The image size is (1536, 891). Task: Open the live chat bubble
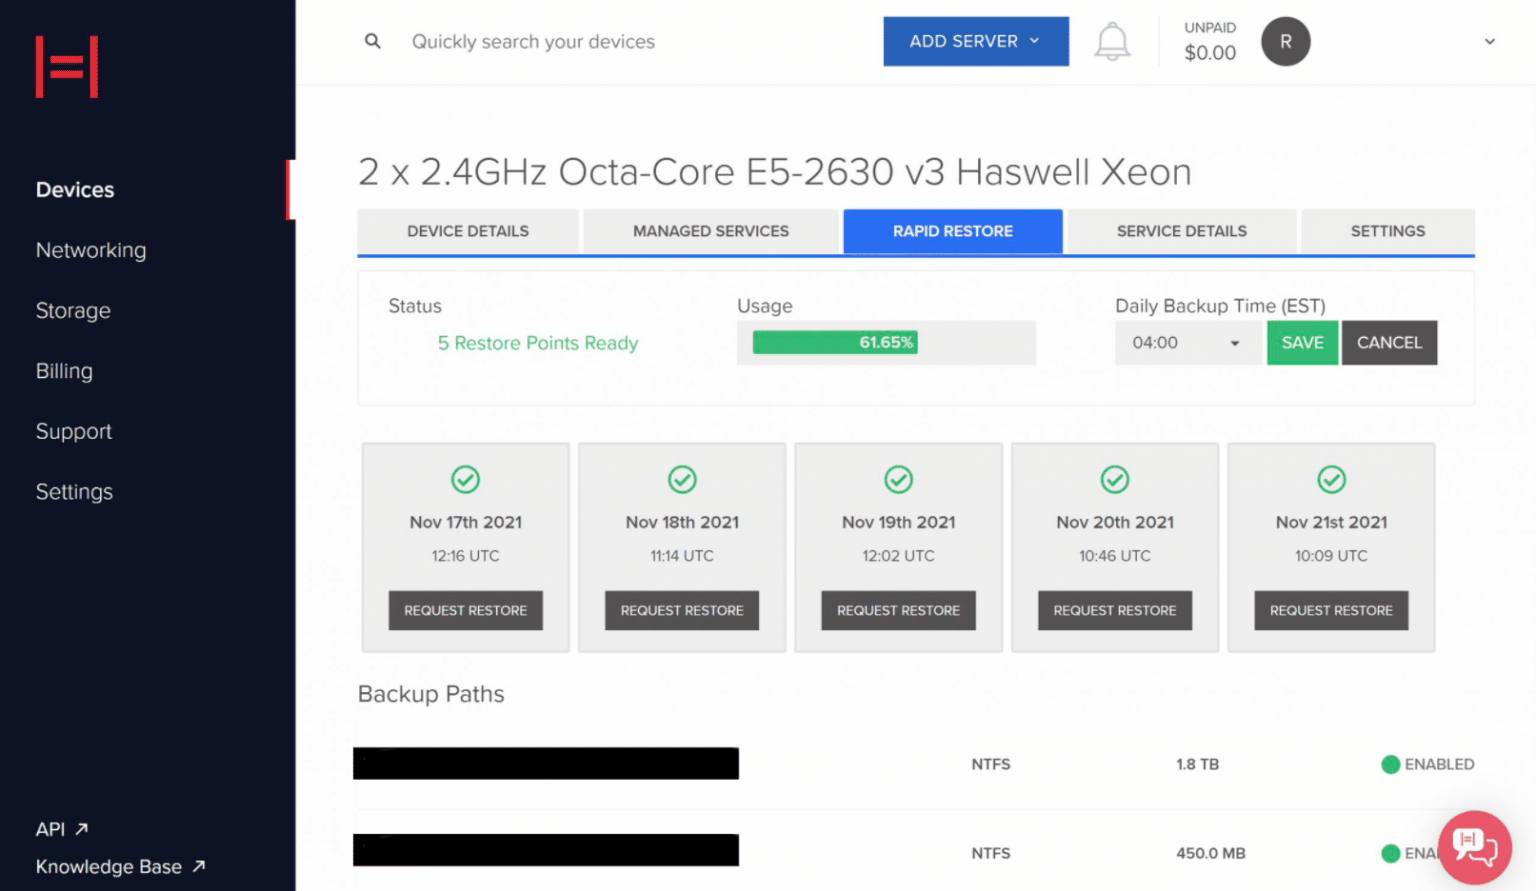coord(1474,846)
